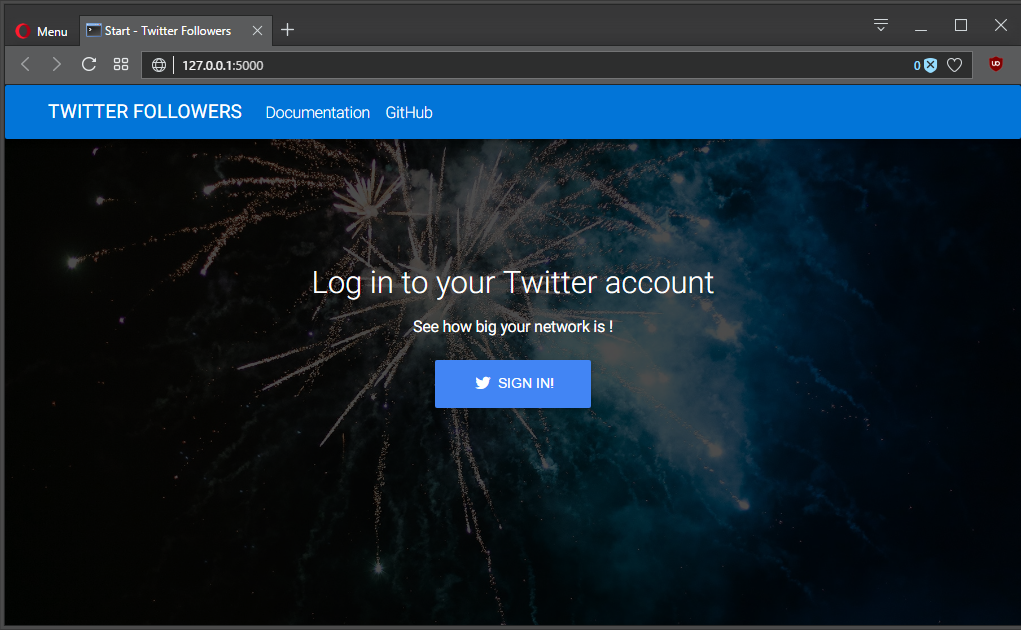Screen dimensions: 1021x630
Task: Click the SIGN IN! Twitter button
Action: (x=513, y=383)
